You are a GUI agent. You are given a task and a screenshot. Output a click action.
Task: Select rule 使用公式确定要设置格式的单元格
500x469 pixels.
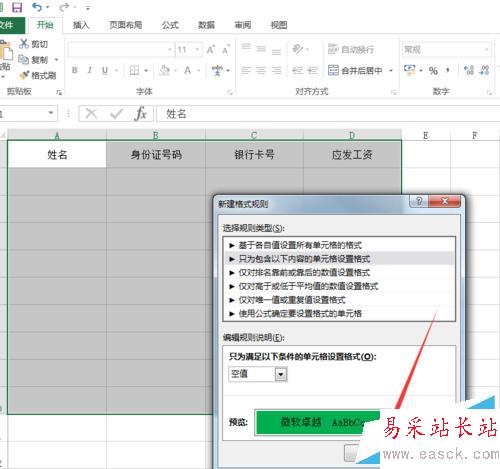click(339, 313)
